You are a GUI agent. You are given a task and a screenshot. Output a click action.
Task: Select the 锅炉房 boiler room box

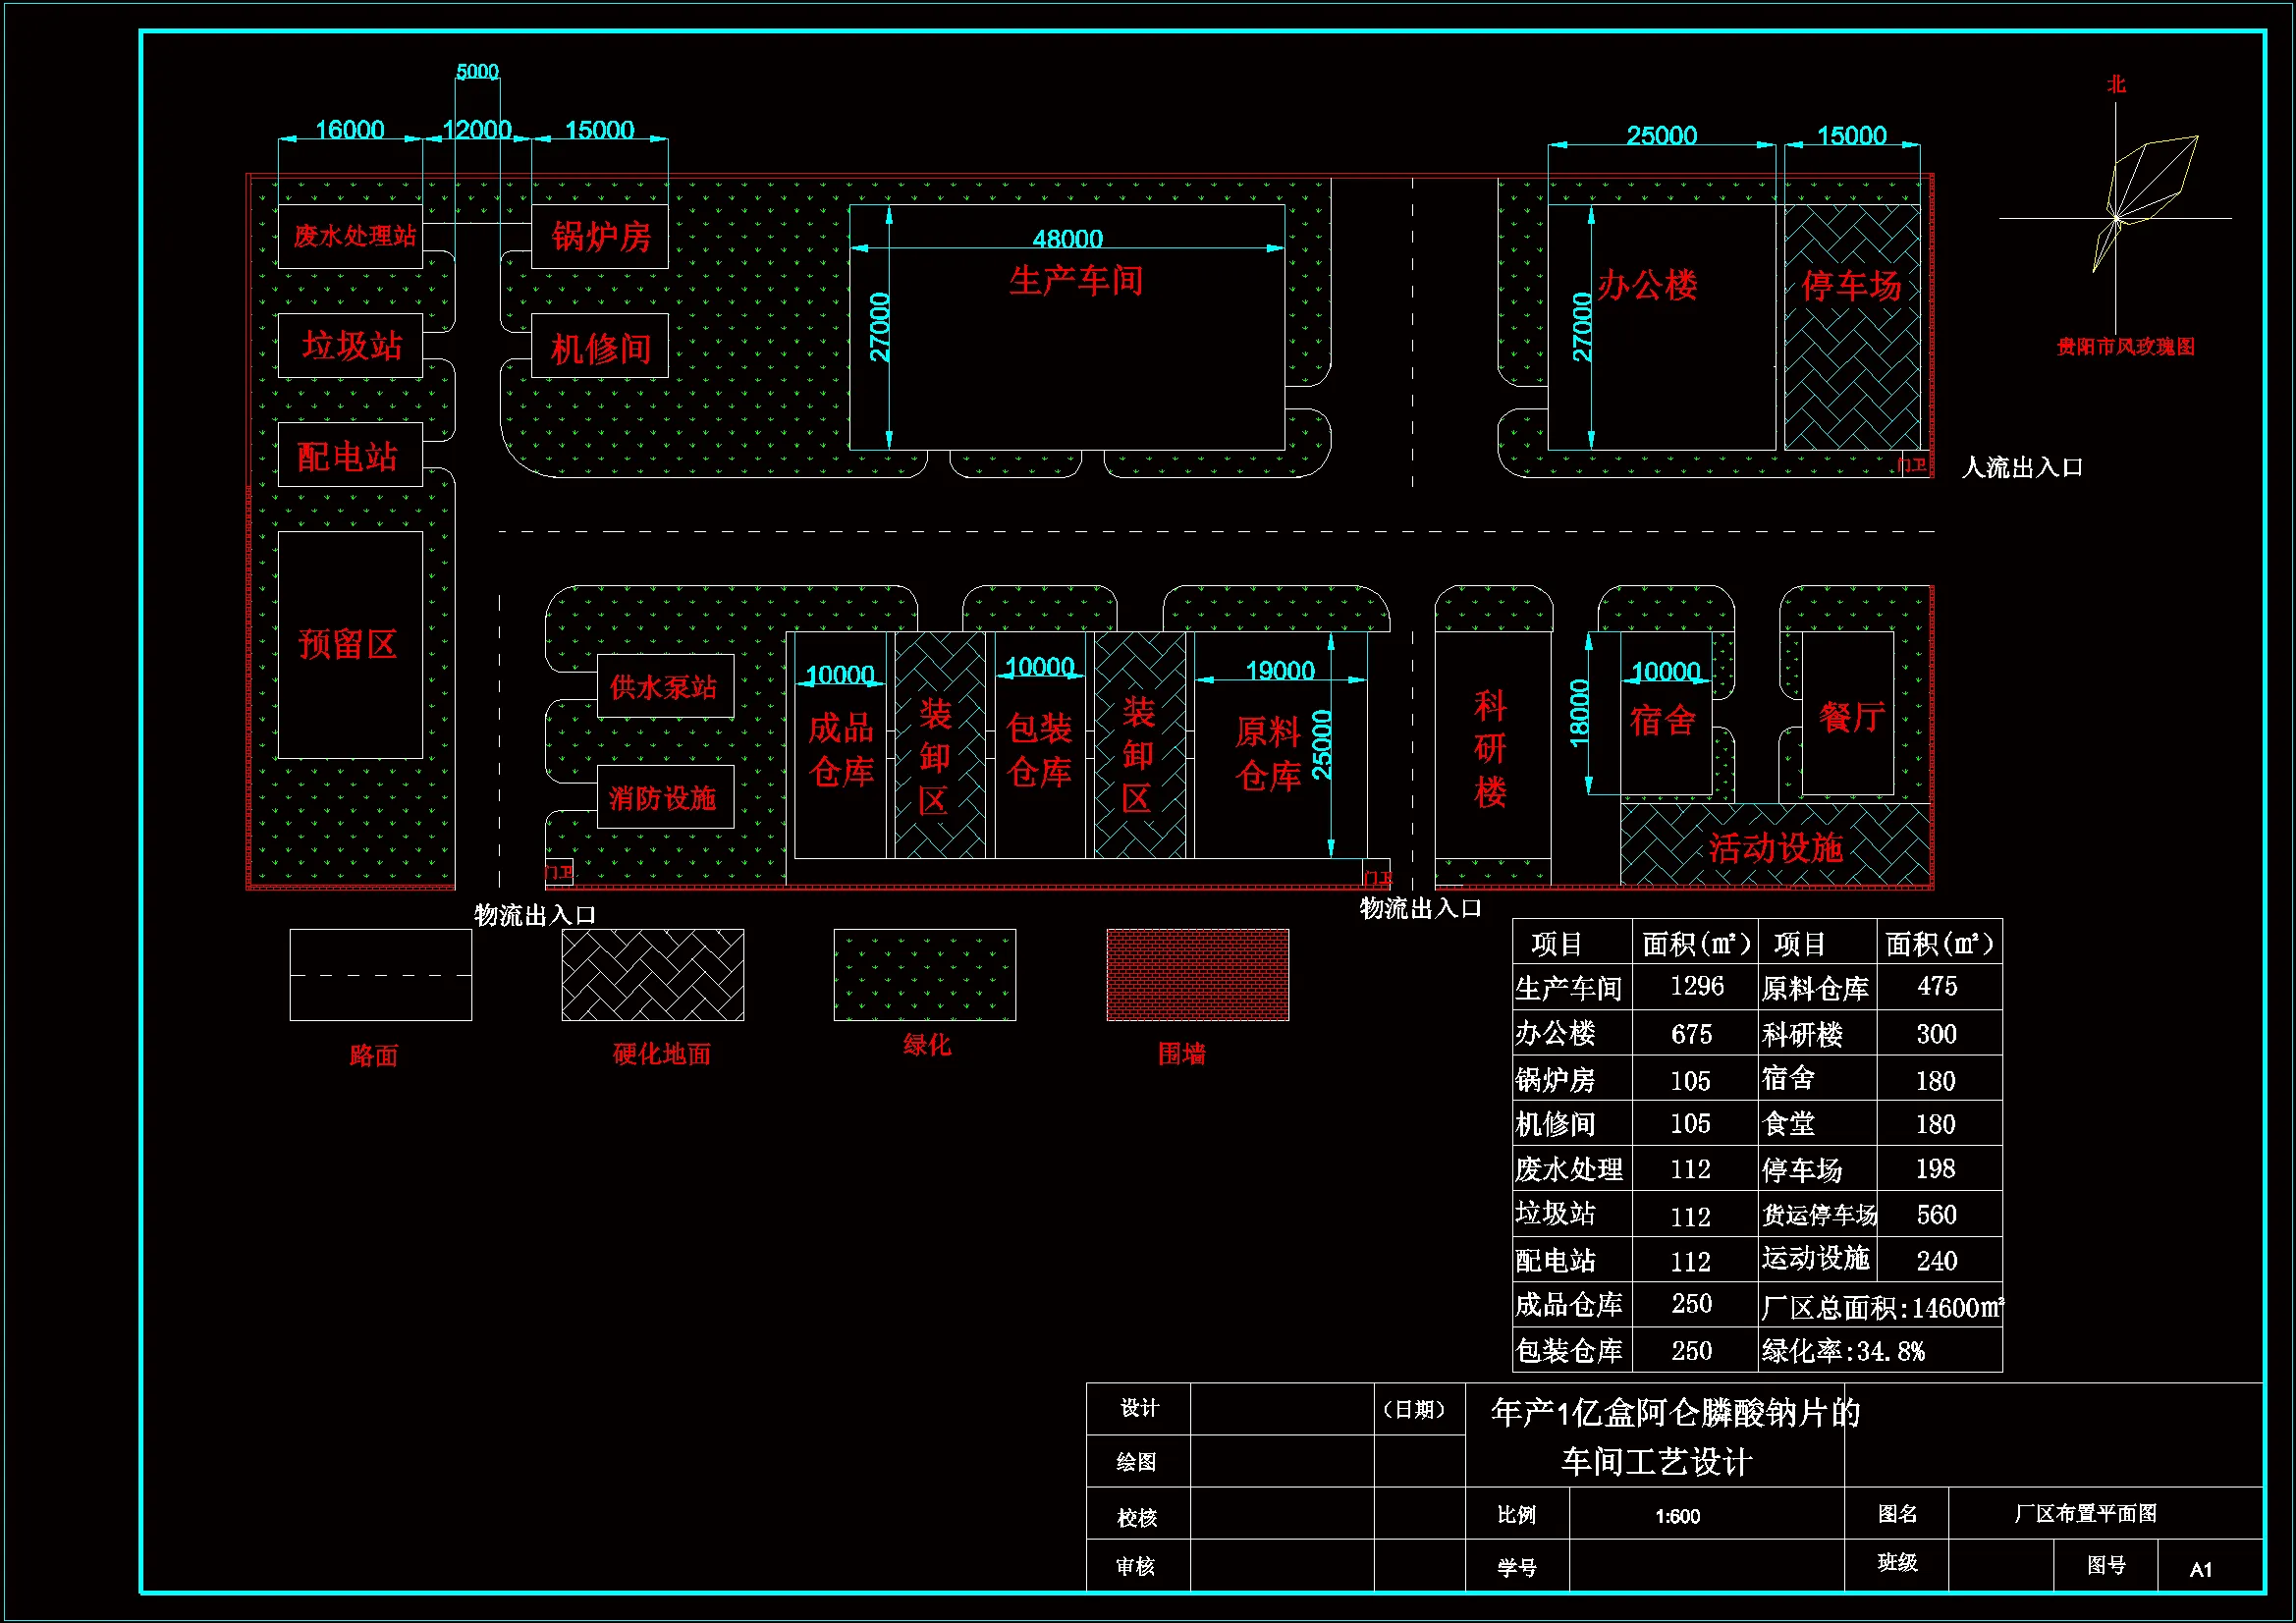pos(600,237)
